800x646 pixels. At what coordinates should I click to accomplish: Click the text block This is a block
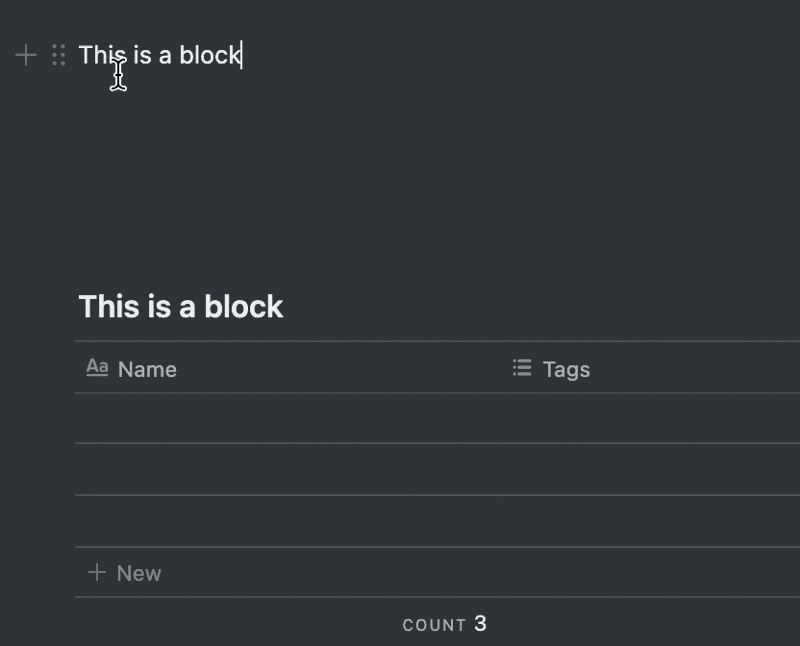click(160, 55)
